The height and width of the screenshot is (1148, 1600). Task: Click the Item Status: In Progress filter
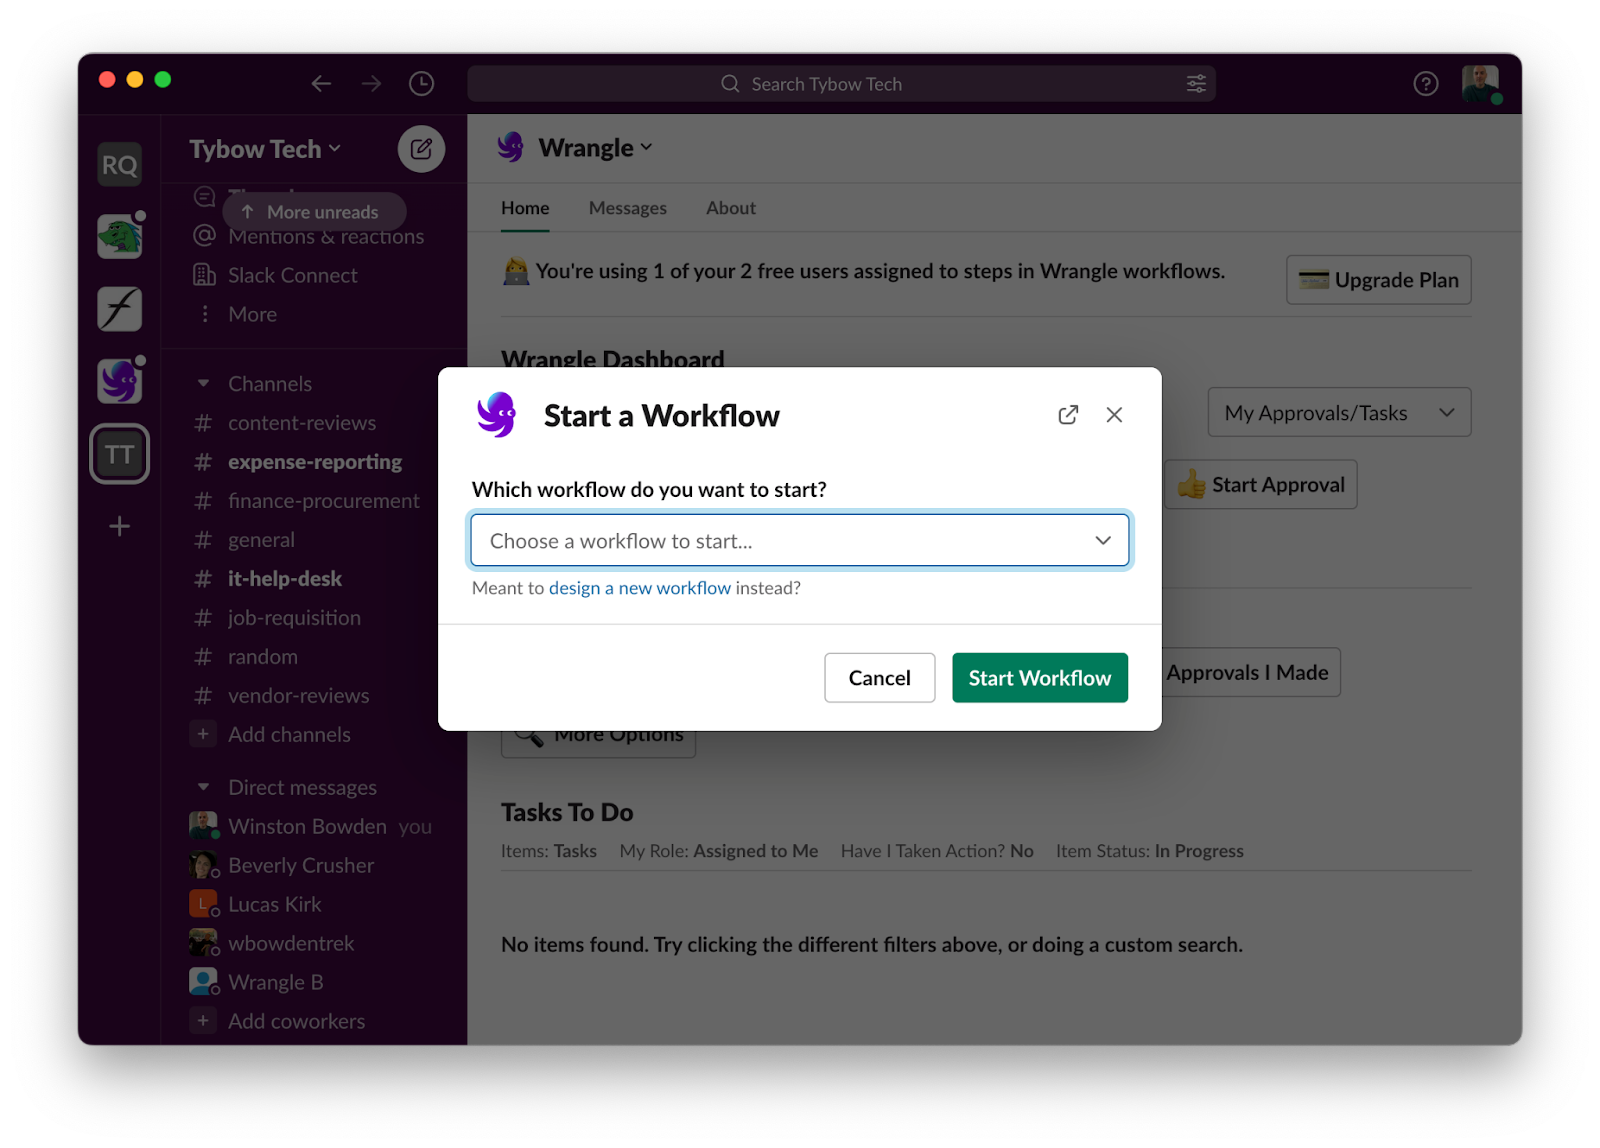(x=1150, y=851)
